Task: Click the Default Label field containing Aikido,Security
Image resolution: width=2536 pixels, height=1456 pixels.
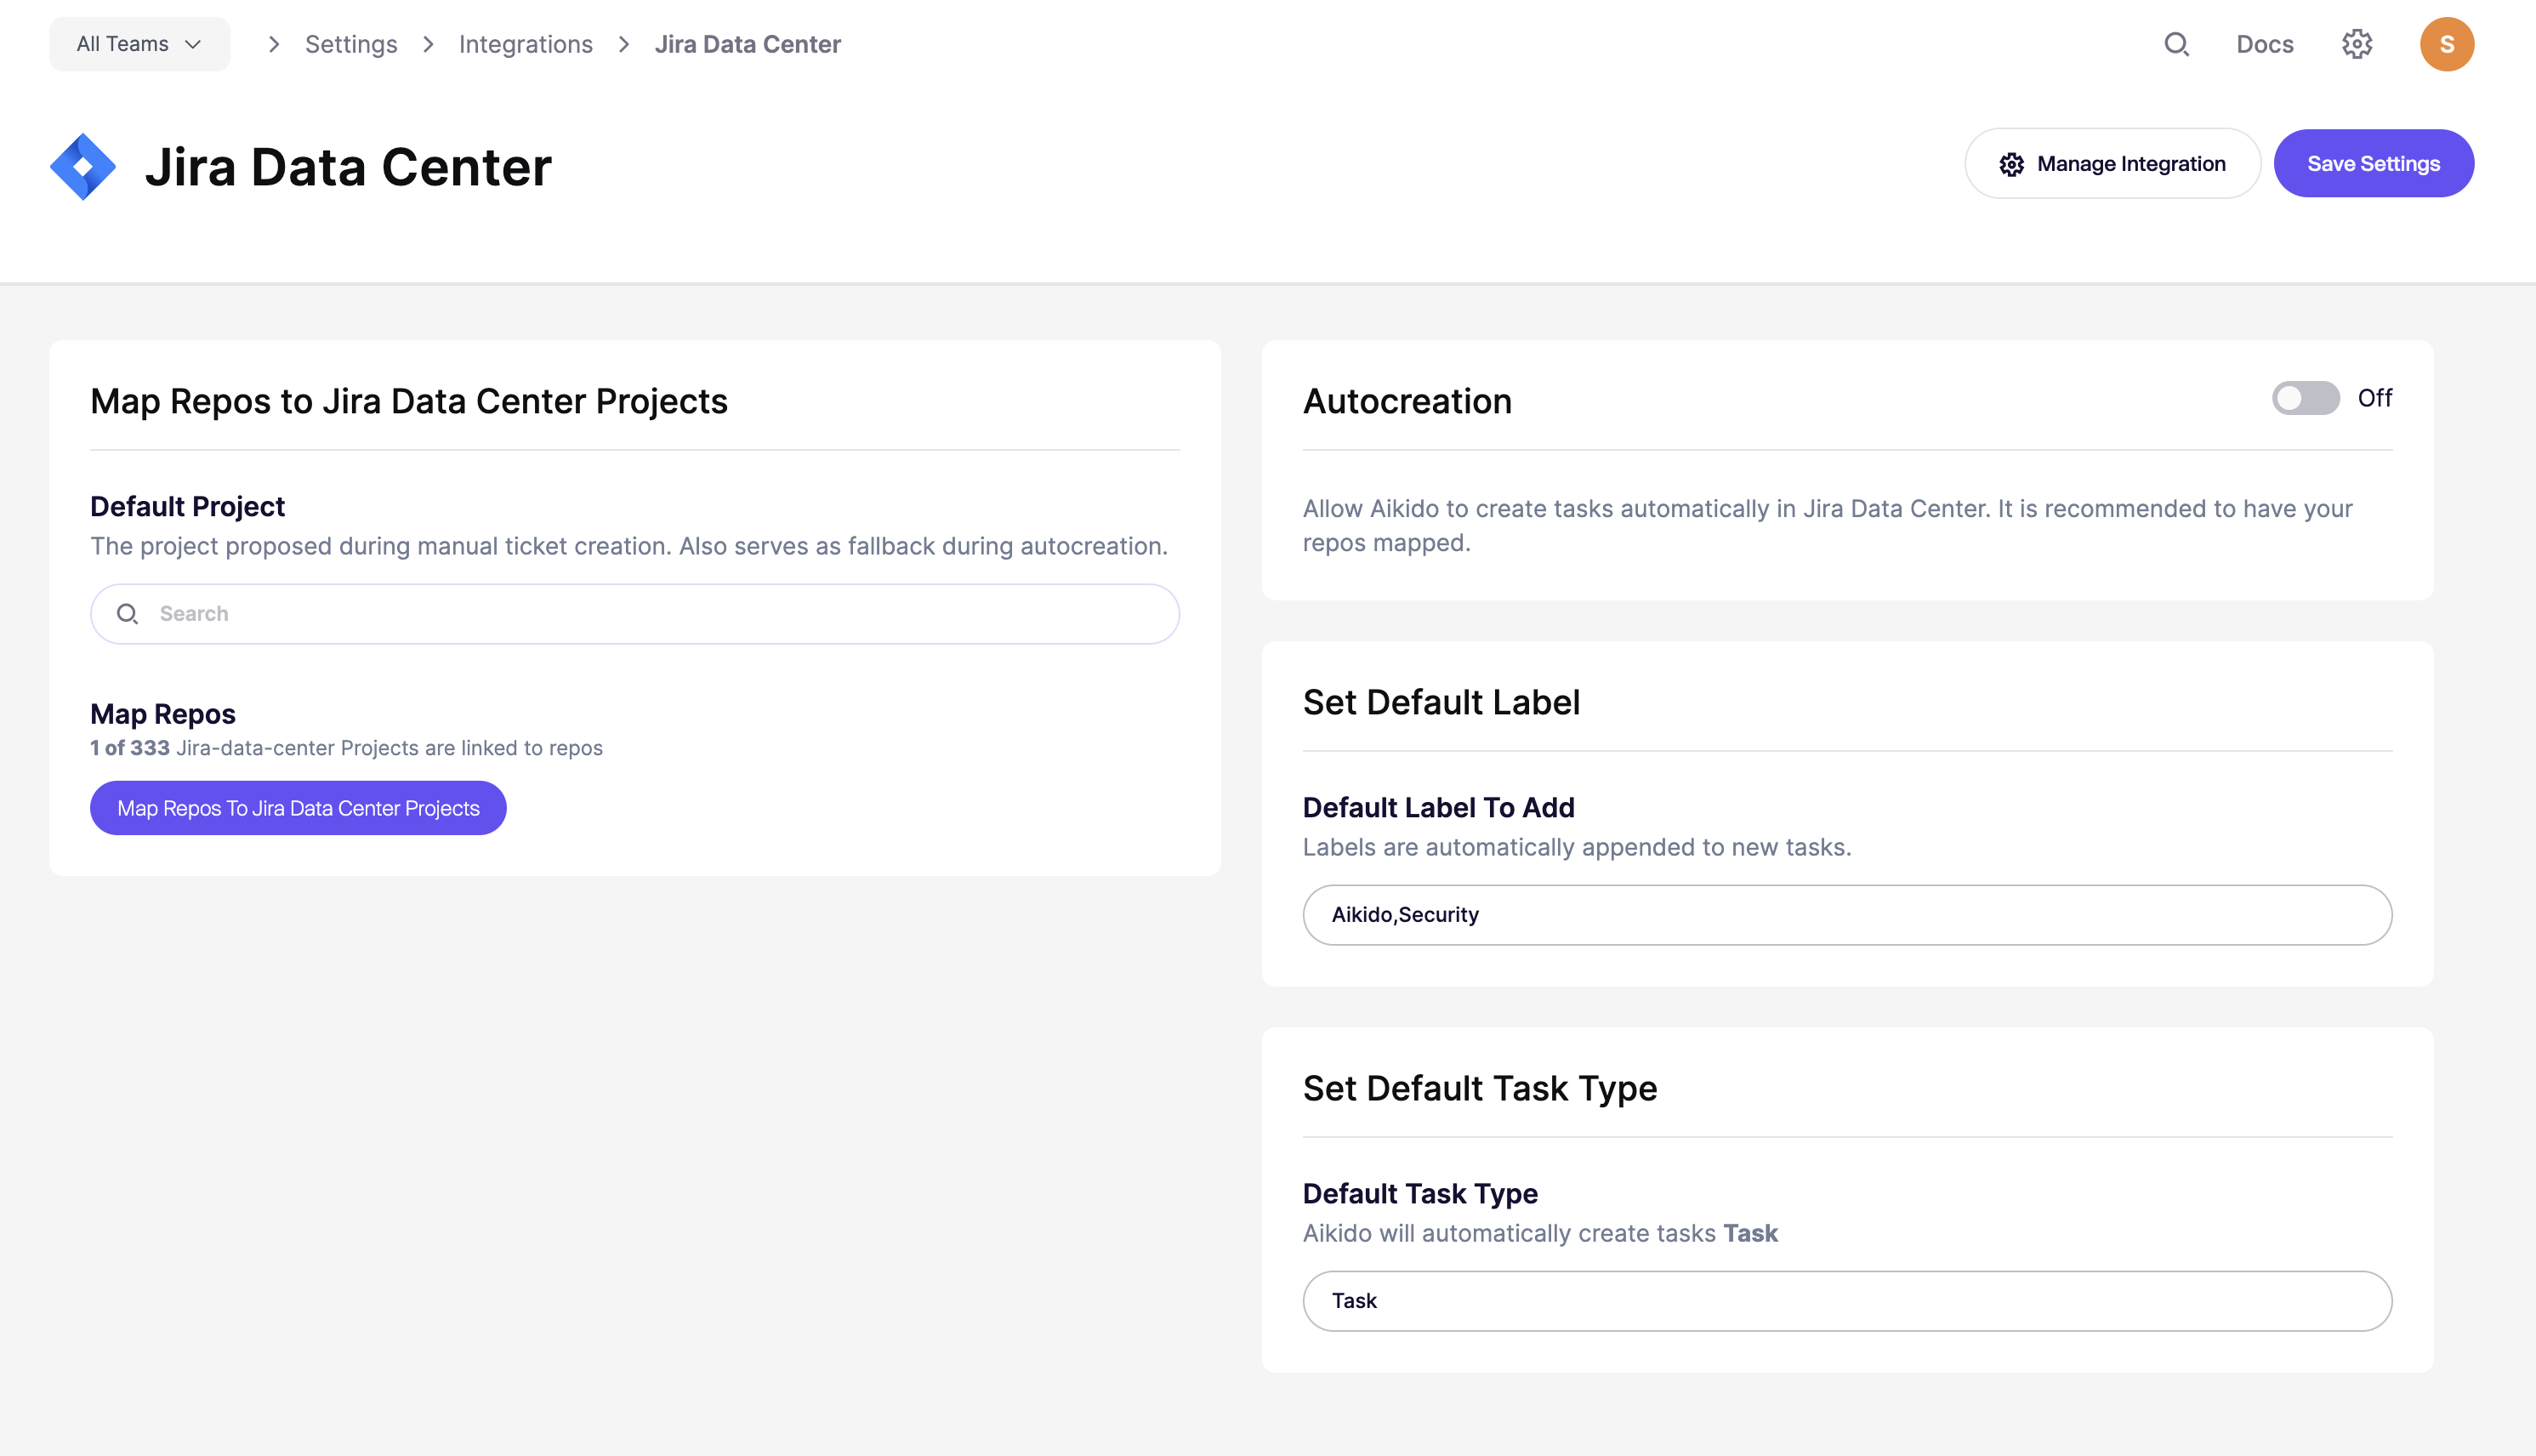Action: point(1846,914)
